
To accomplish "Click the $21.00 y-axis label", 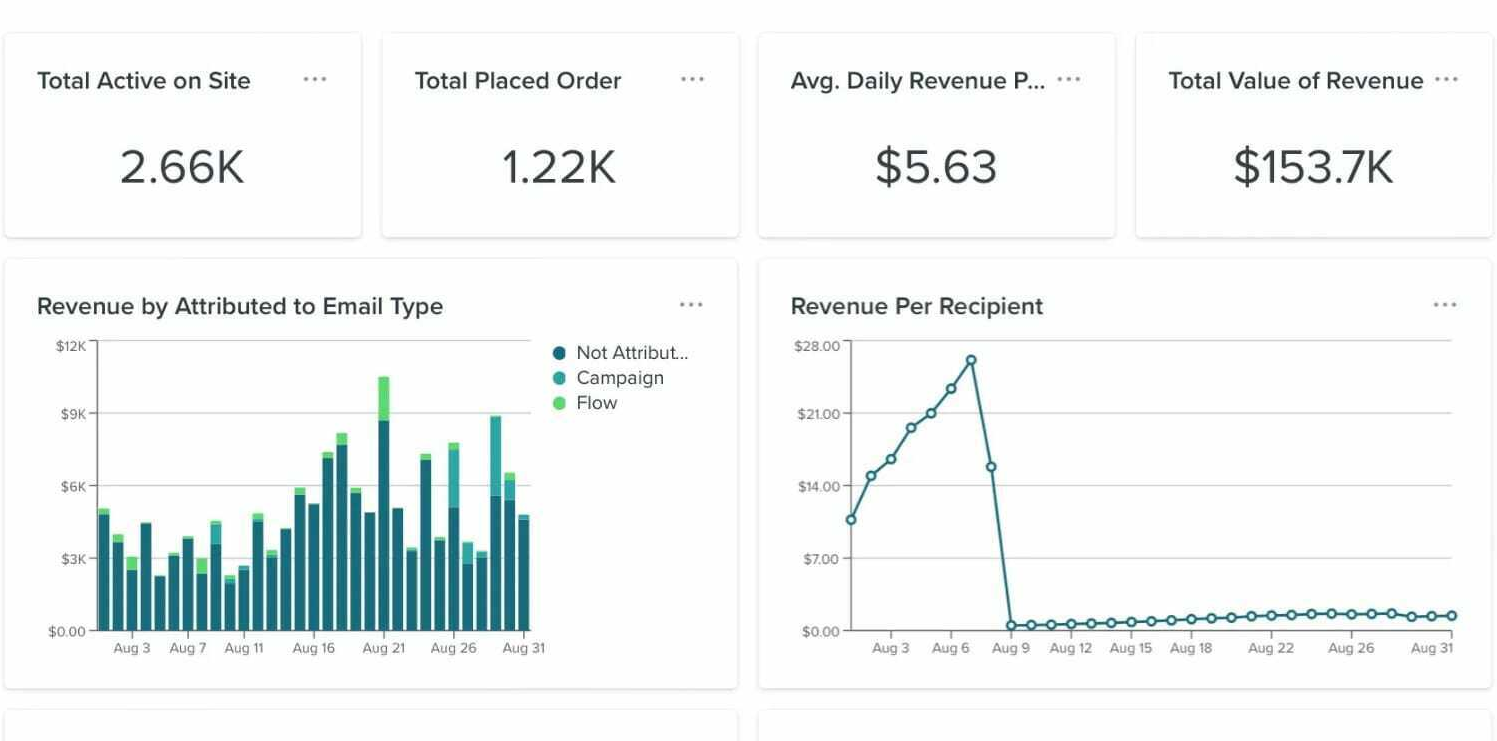I will coord(817,413).
